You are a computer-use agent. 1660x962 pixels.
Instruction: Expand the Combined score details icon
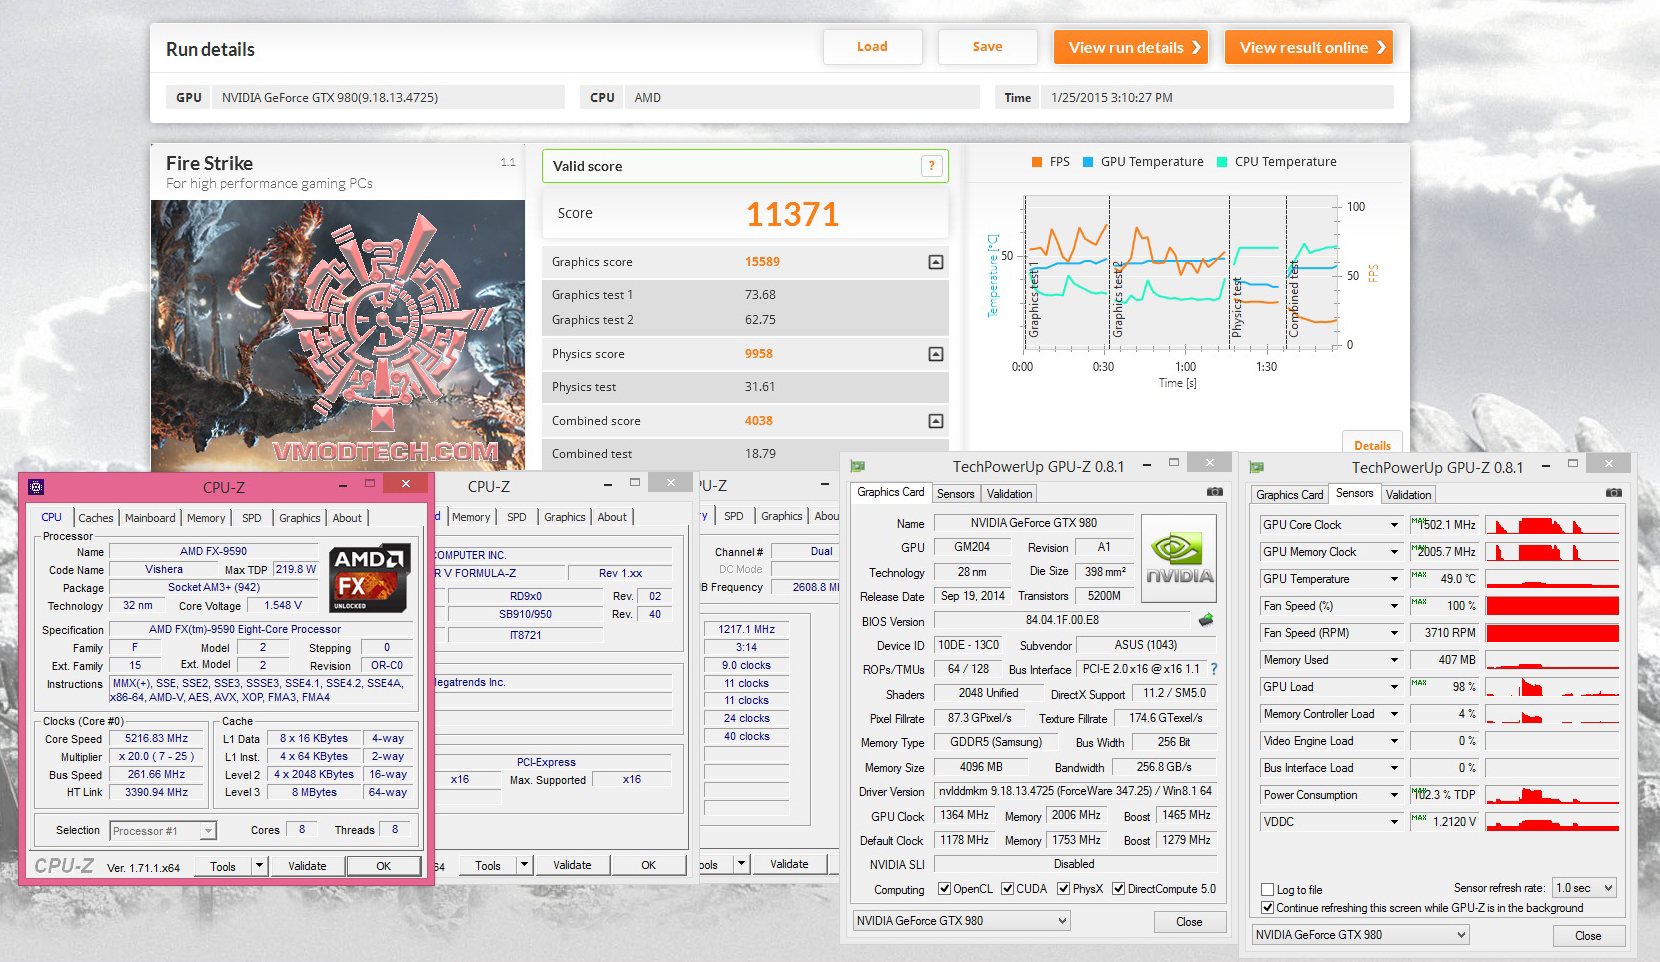(935, 421)
